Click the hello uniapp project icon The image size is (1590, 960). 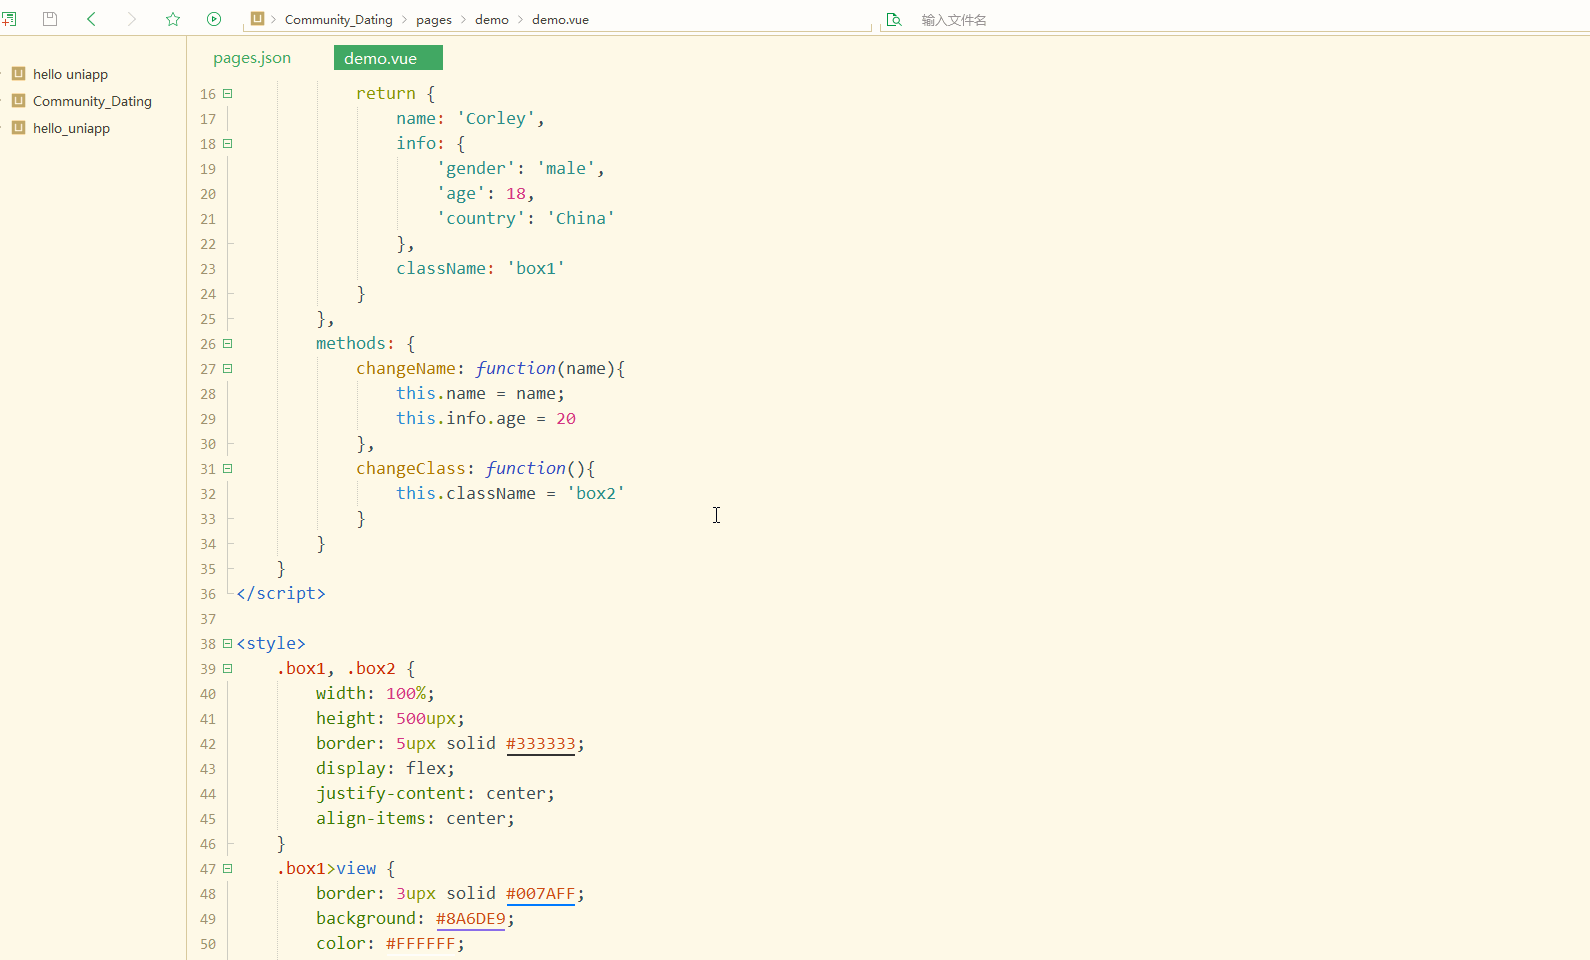[18, 74]
